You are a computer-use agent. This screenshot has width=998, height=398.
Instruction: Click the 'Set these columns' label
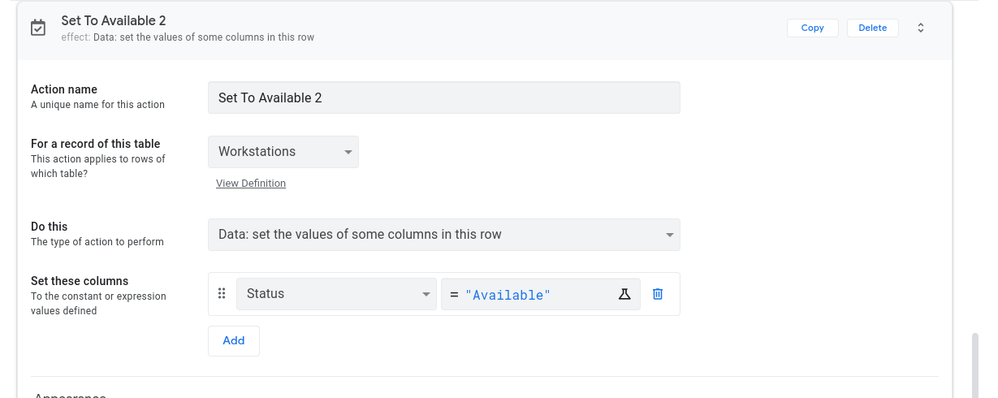tap(80, 281)
